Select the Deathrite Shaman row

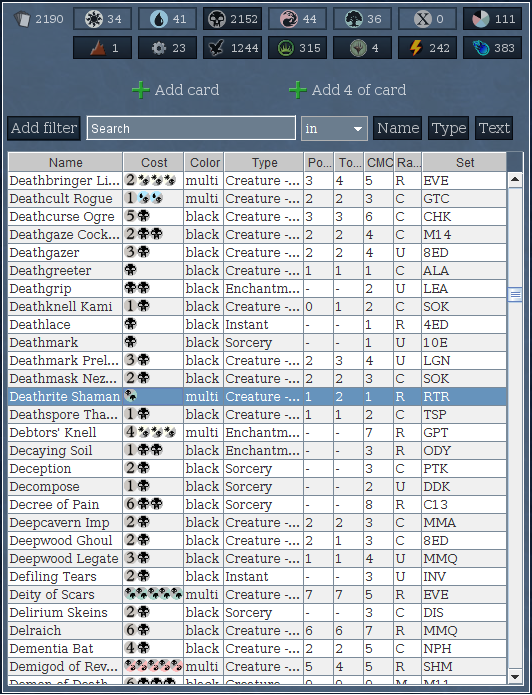pyautogui.click(x=257, y=396)
